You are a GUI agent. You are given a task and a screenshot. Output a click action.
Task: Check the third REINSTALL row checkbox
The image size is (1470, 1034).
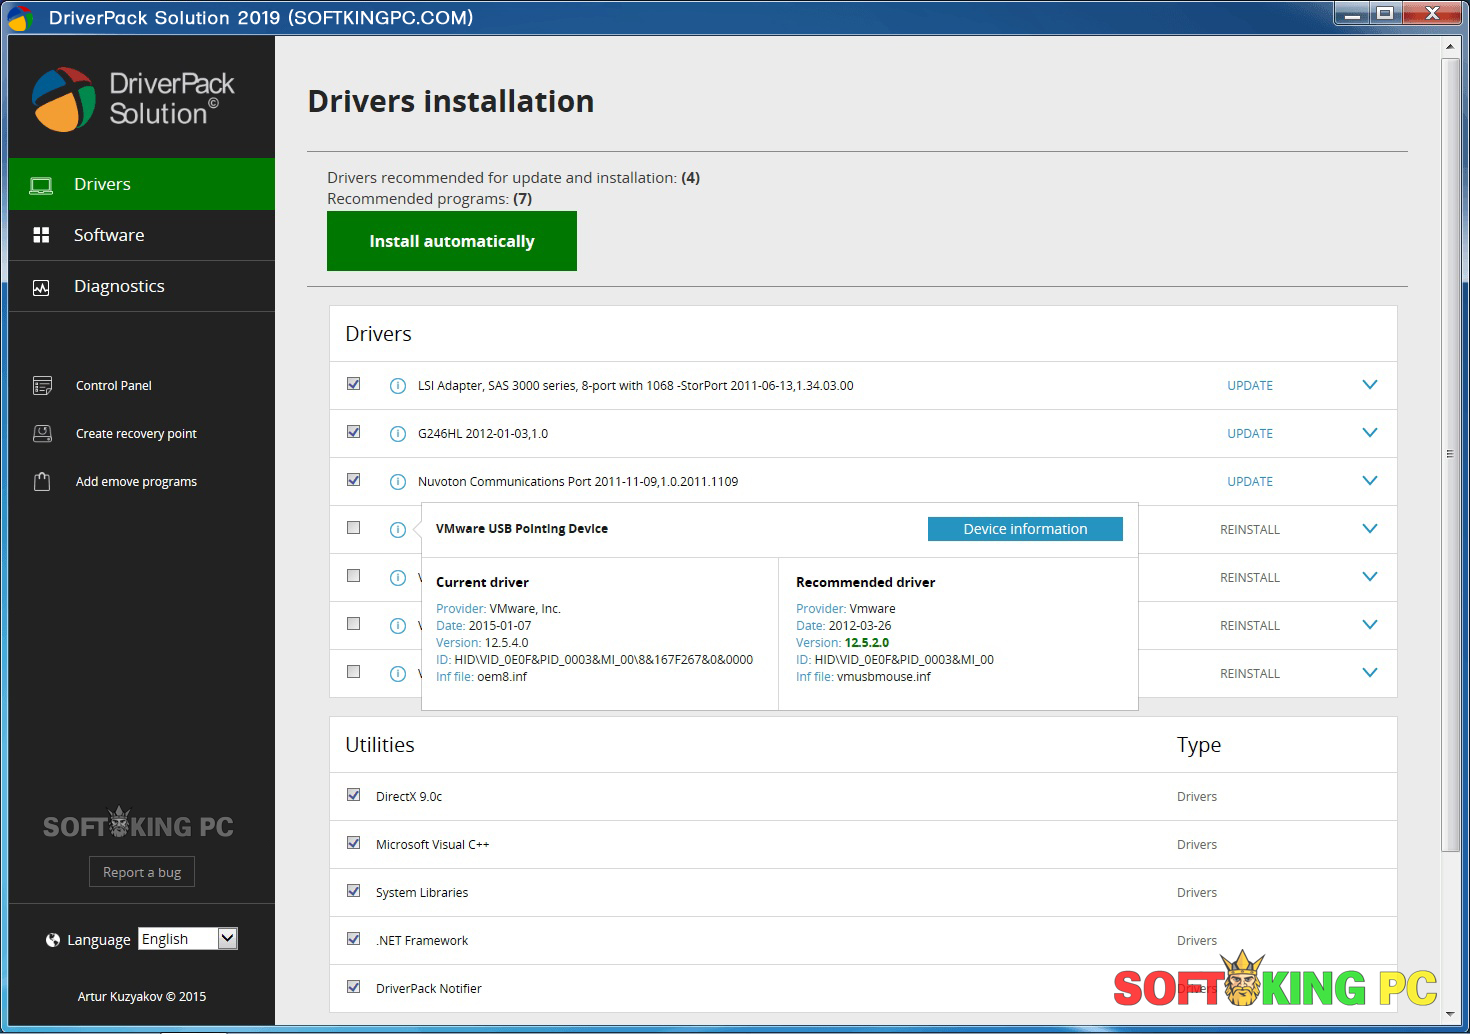(353, 624)
